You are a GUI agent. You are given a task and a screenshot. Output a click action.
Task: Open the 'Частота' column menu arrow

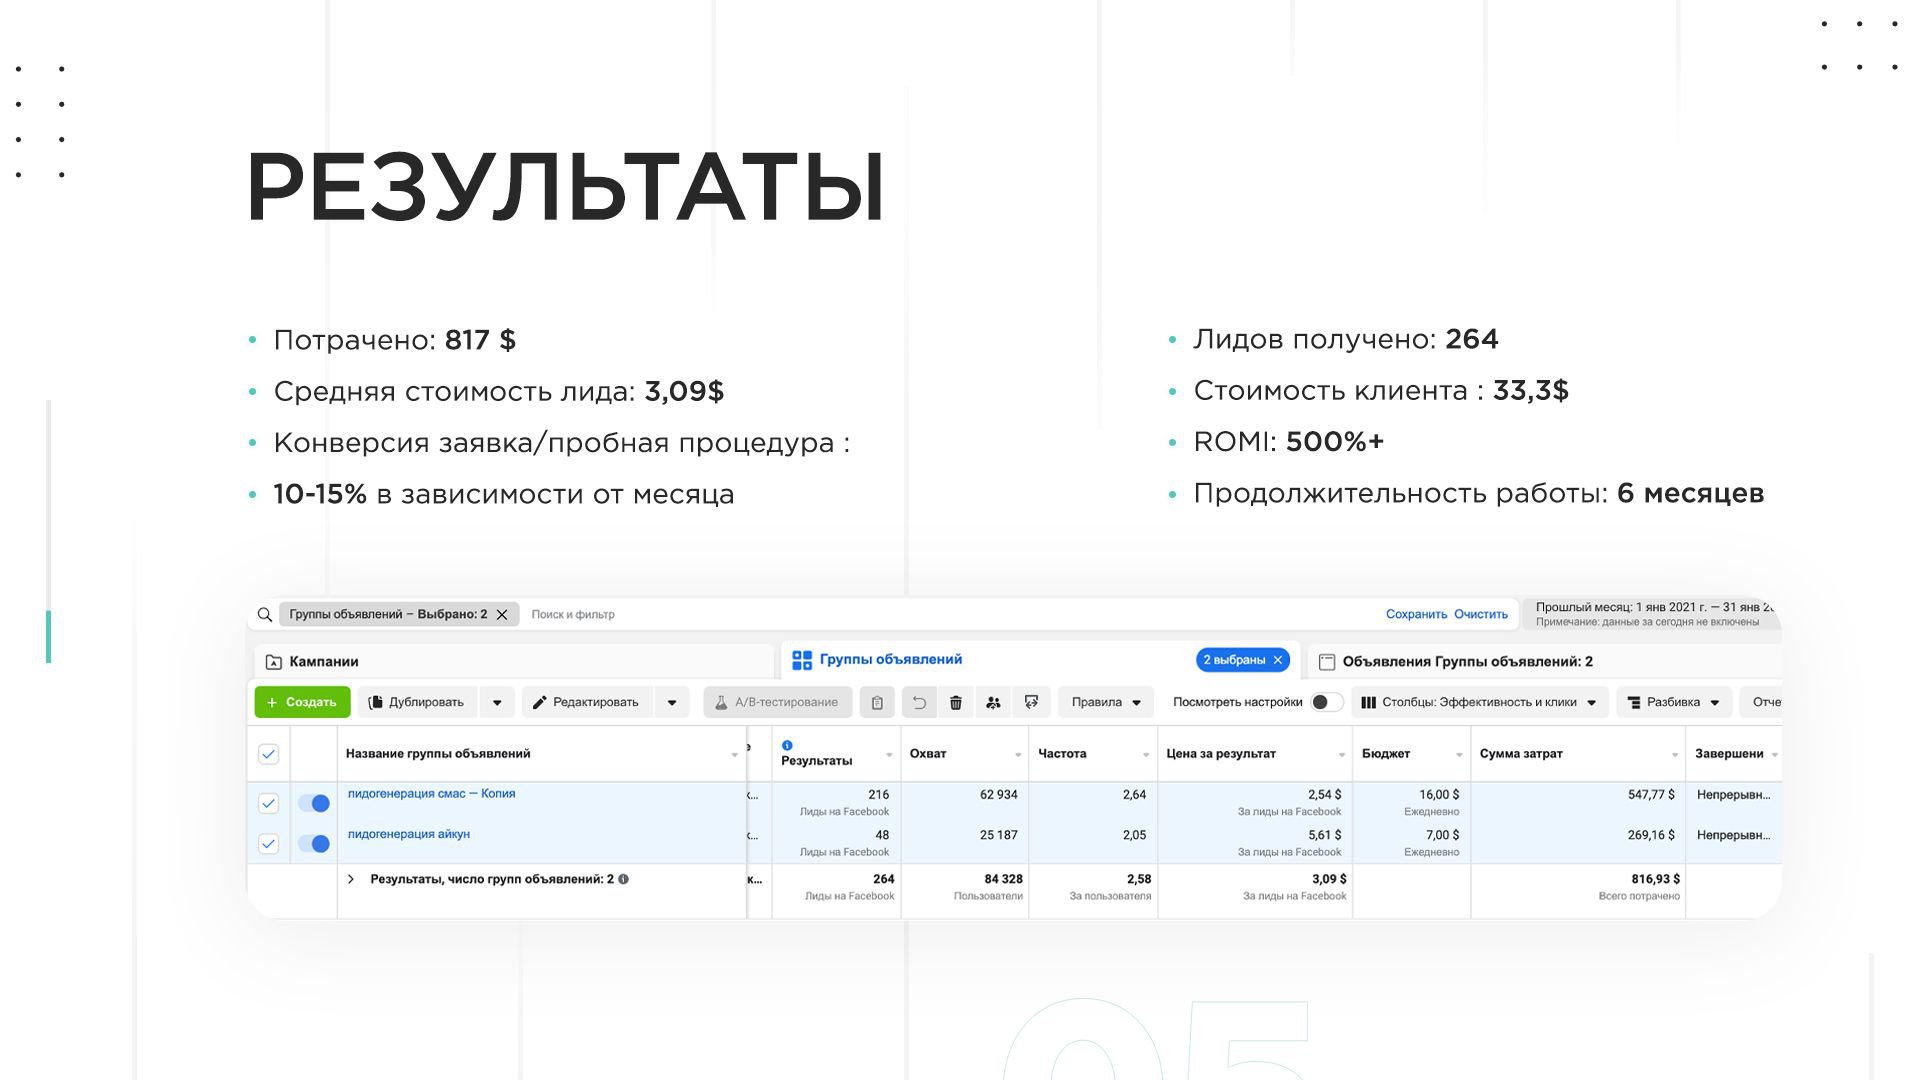click(1146, 755)
